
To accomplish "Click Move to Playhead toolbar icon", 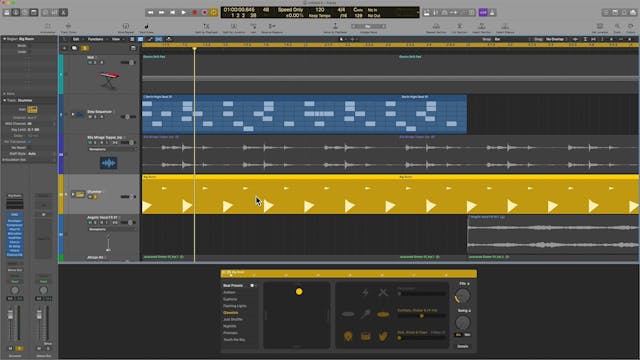I will click(335, 28).
